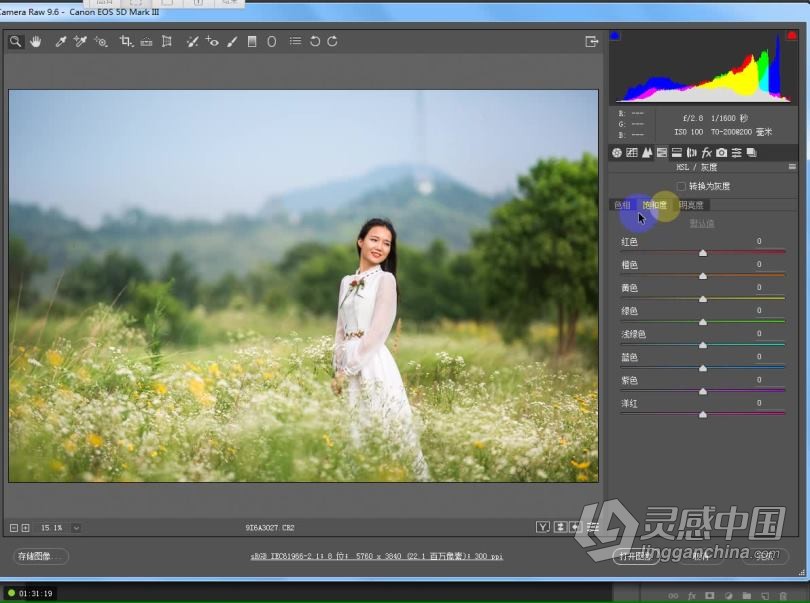Open the Preferences dialog icon
810x603 pixels.
(x=295, y=41)
